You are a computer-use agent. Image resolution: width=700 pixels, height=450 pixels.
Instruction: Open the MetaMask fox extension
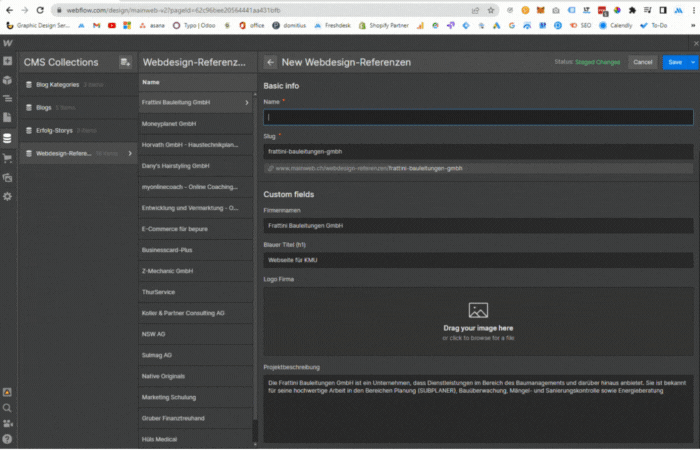tap(540, 10)
